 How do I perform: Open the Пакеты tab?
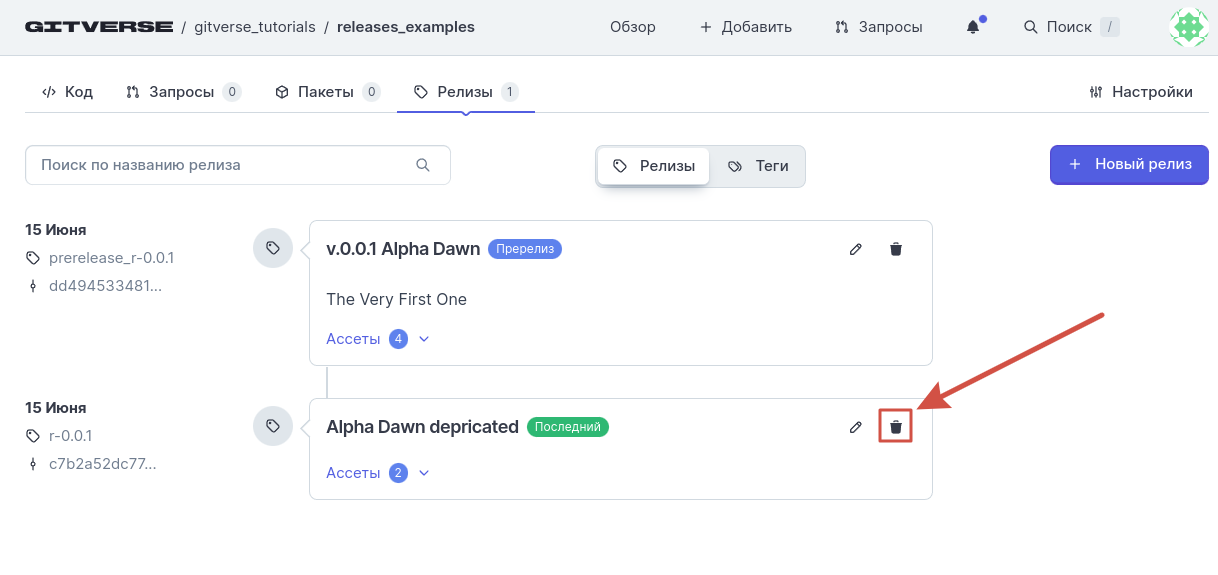pos(327,92)
